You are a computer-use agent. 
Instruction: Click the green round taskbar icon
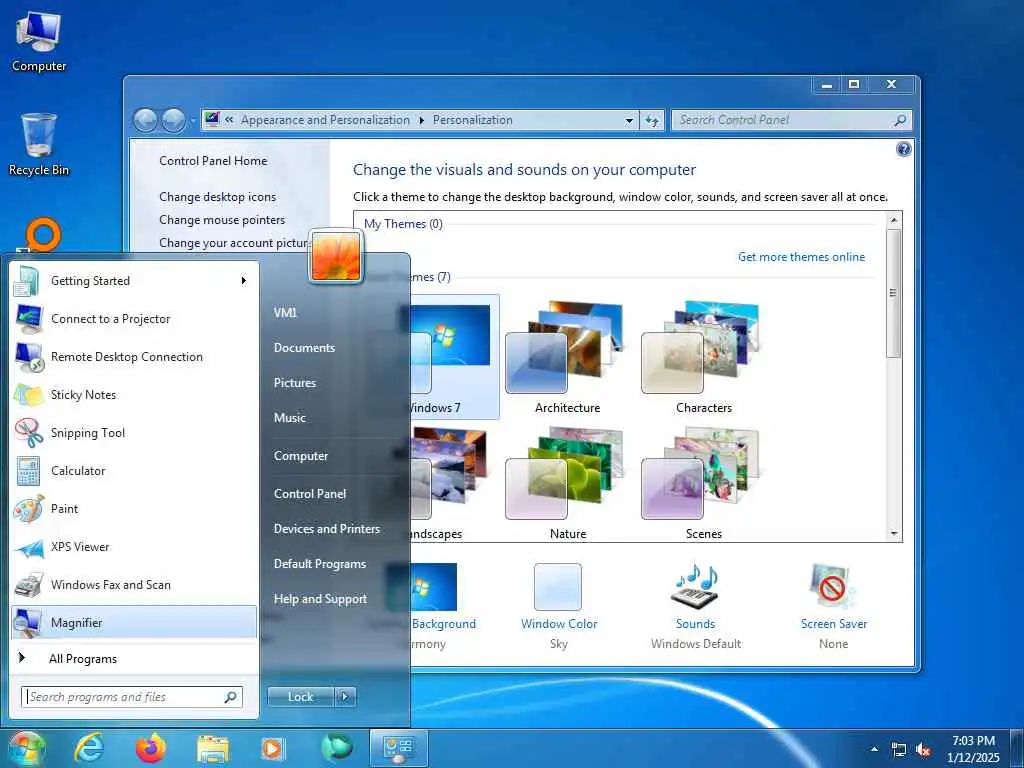click(x=336, y=748)
